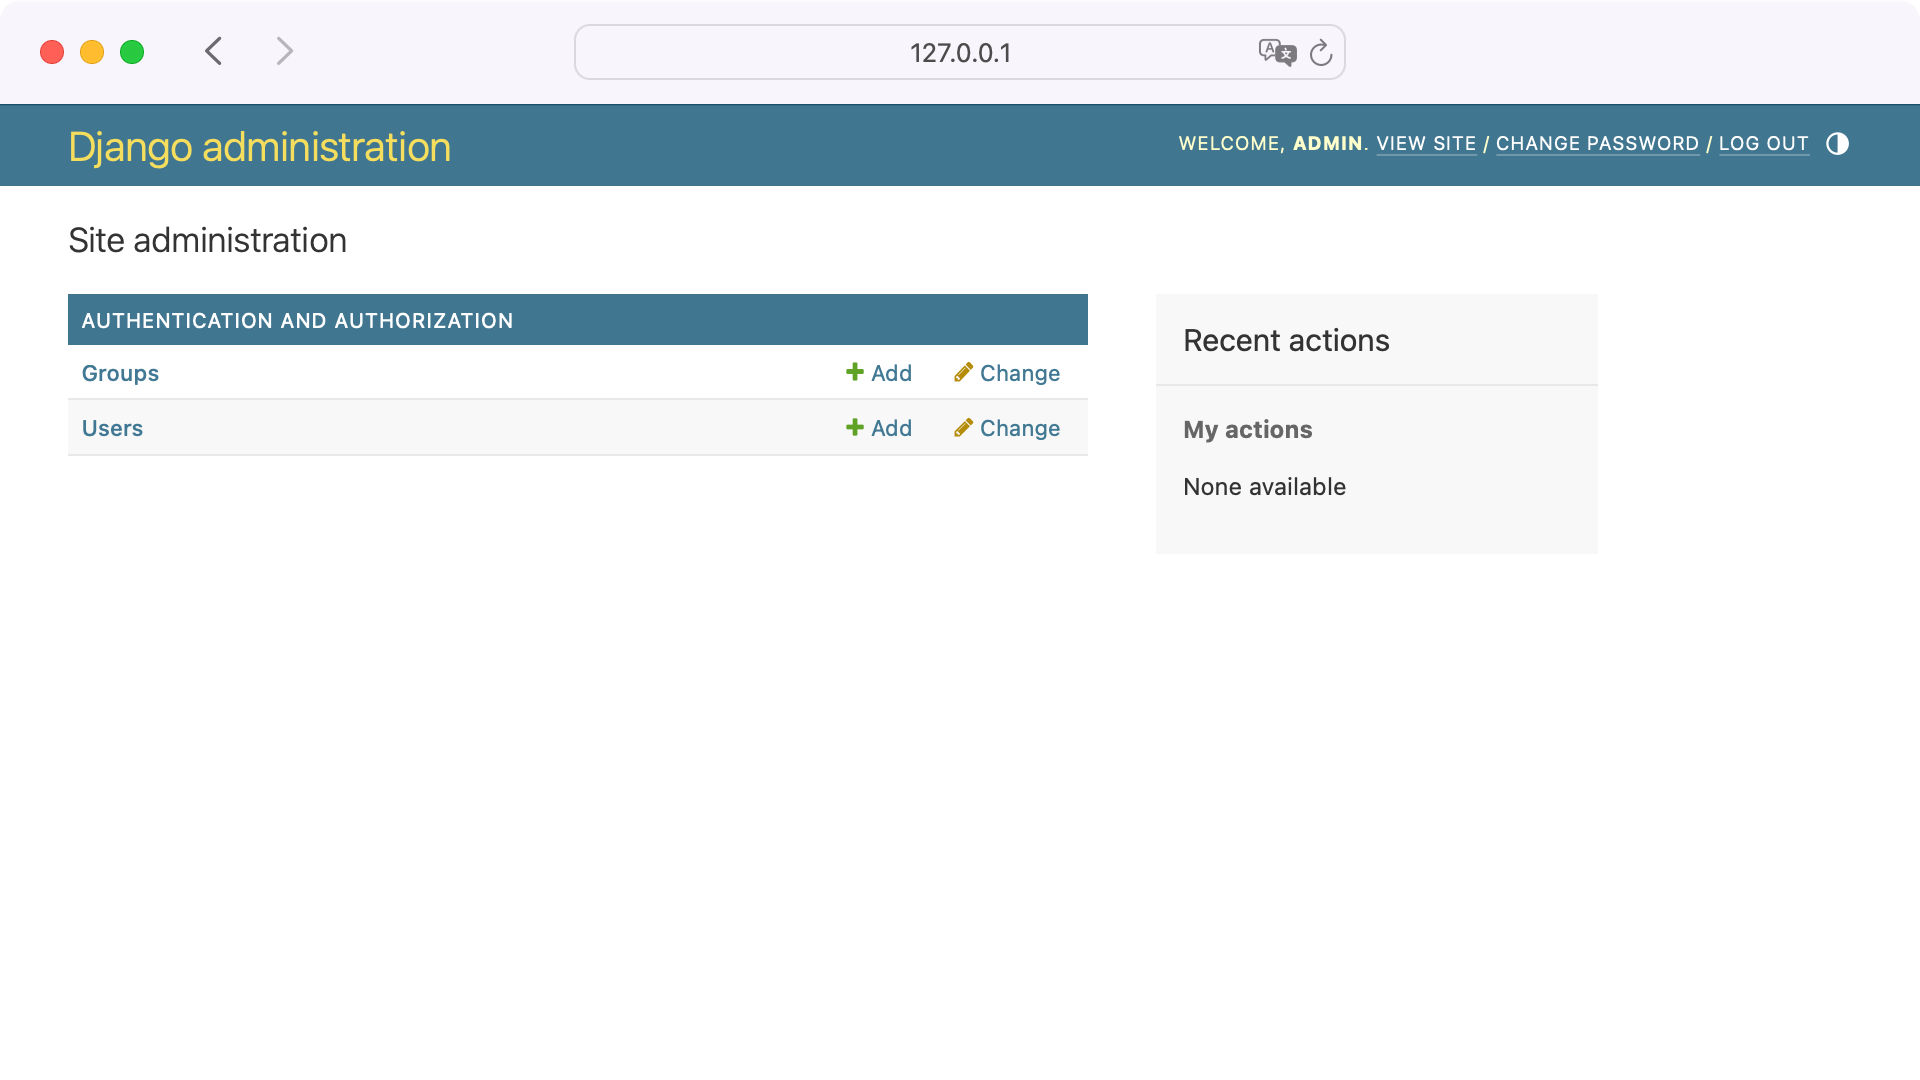Screen dimensions: 1920x1080
Task: Click the green plus Add icon for Groups
Action: [855, 372]
